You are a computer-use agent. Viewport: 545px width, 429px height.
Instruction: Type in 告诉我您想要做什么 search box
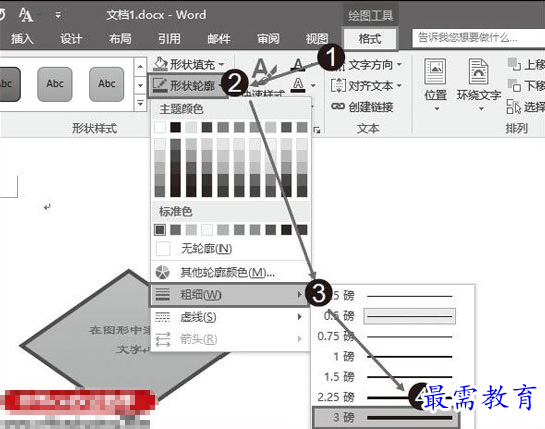[478, 38]
